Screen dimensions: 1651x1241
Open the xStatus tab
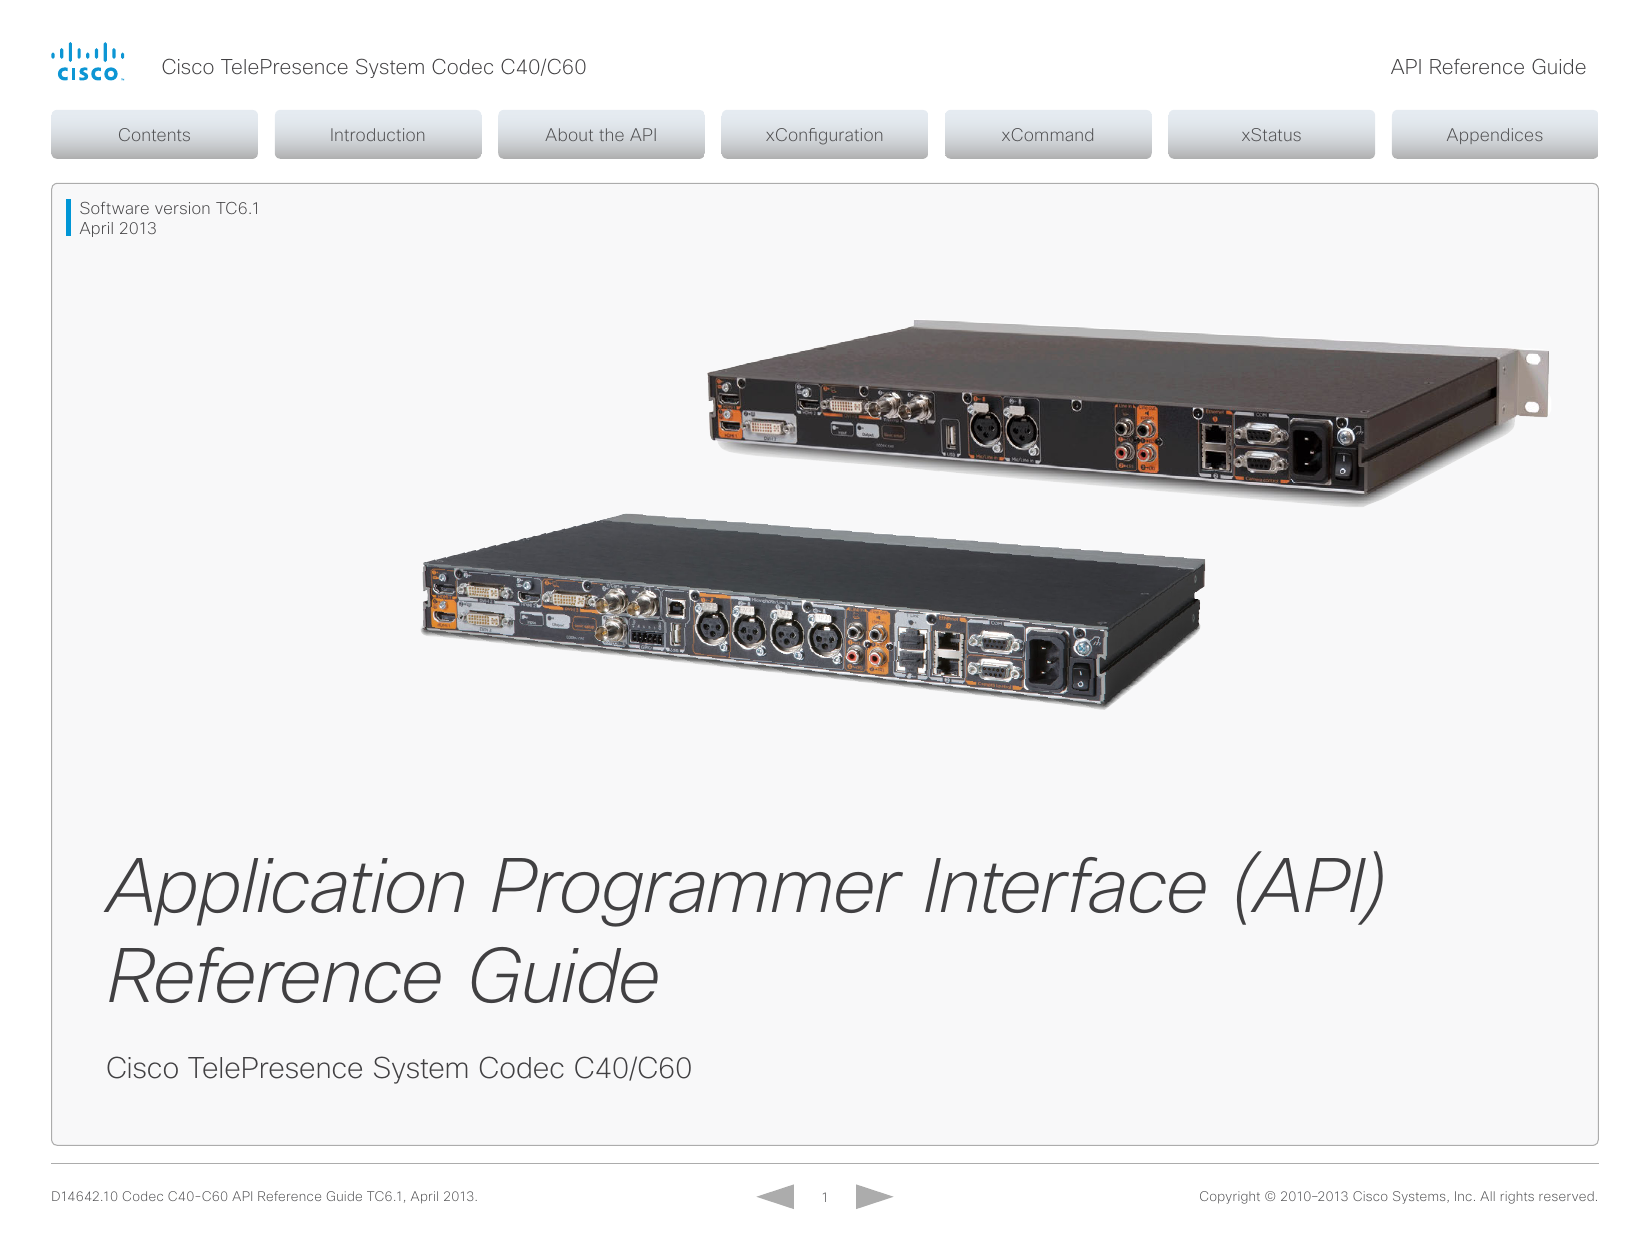[1271, 135]
